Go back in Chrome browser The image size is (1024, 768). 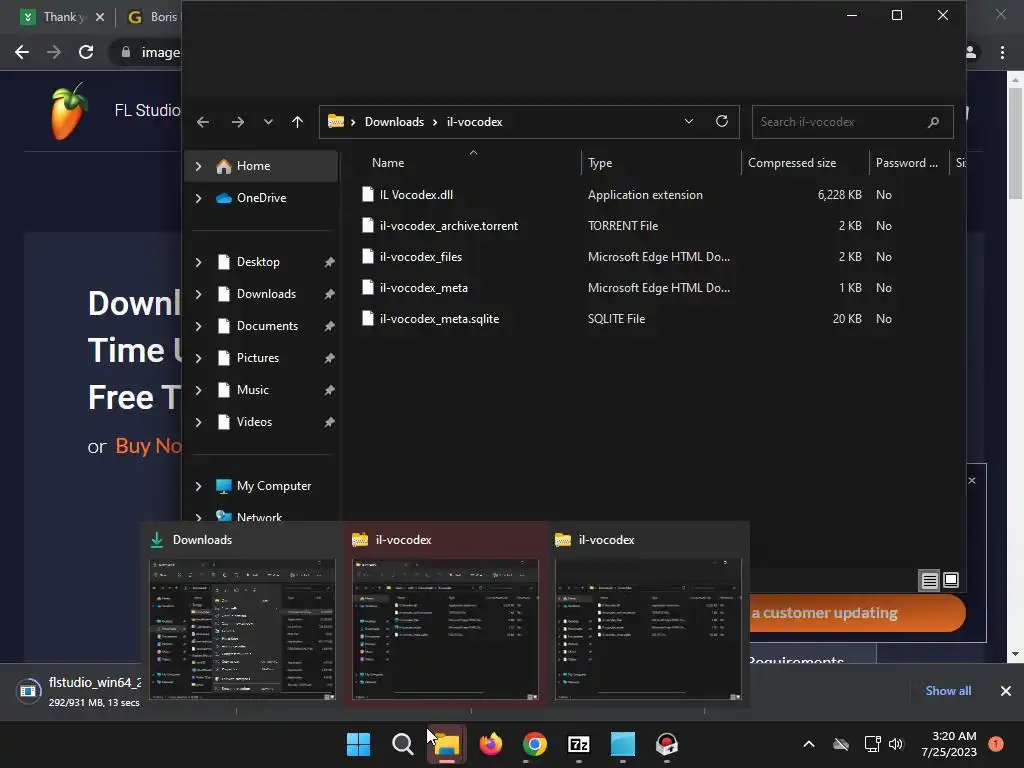click(x=22, y=52)
